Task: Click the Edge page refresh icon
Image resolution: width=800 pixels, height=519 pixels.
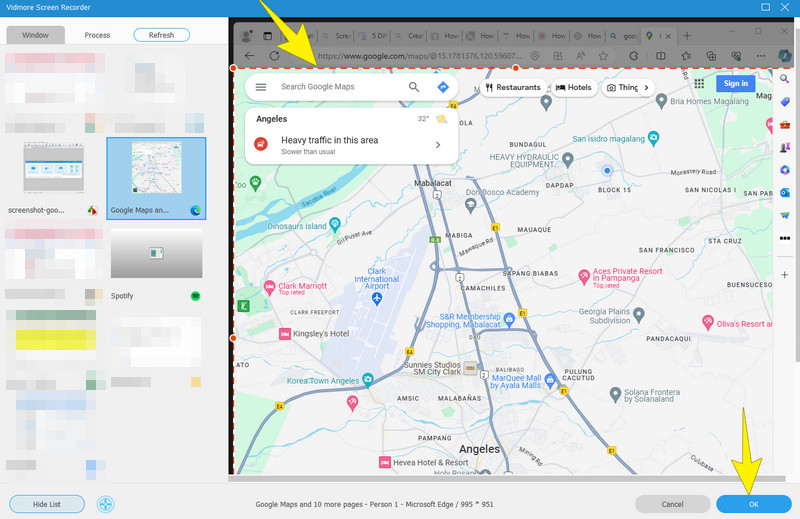Action: (x=274, y=56)
